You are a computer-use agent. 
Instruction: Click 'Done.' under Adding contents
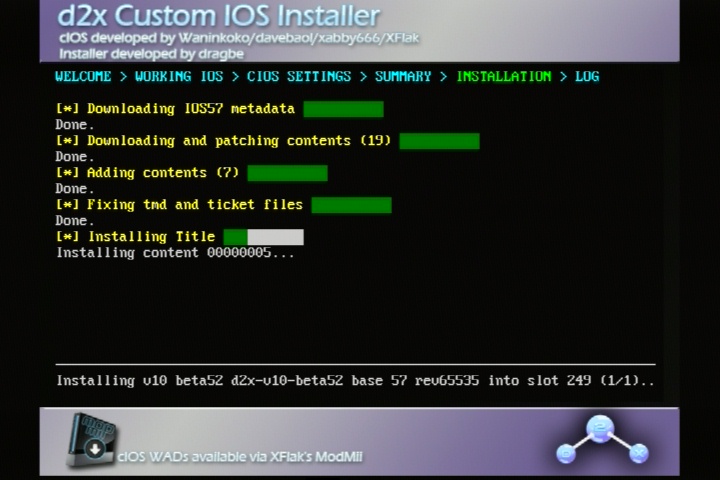tap(74, 189)
